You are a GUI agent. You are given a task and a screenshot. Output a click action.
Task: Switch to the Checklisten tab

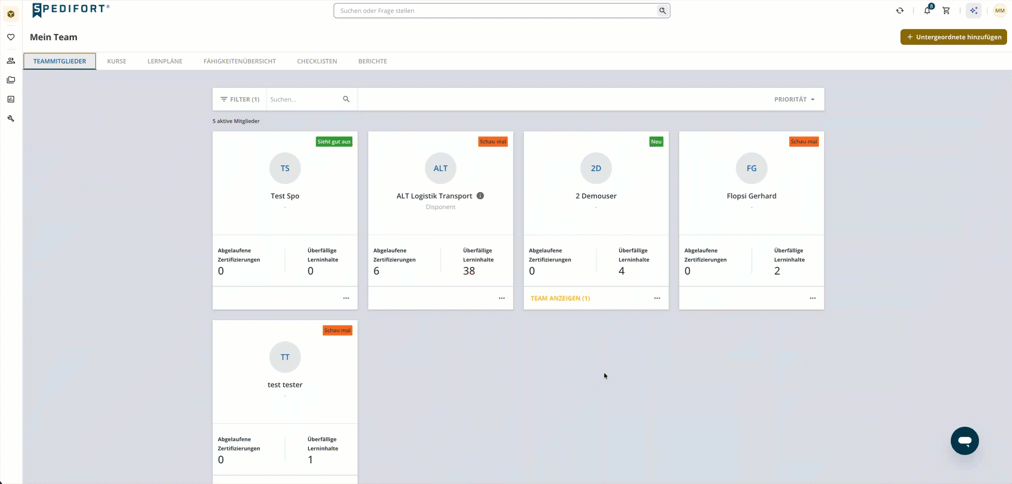[317, 61]
